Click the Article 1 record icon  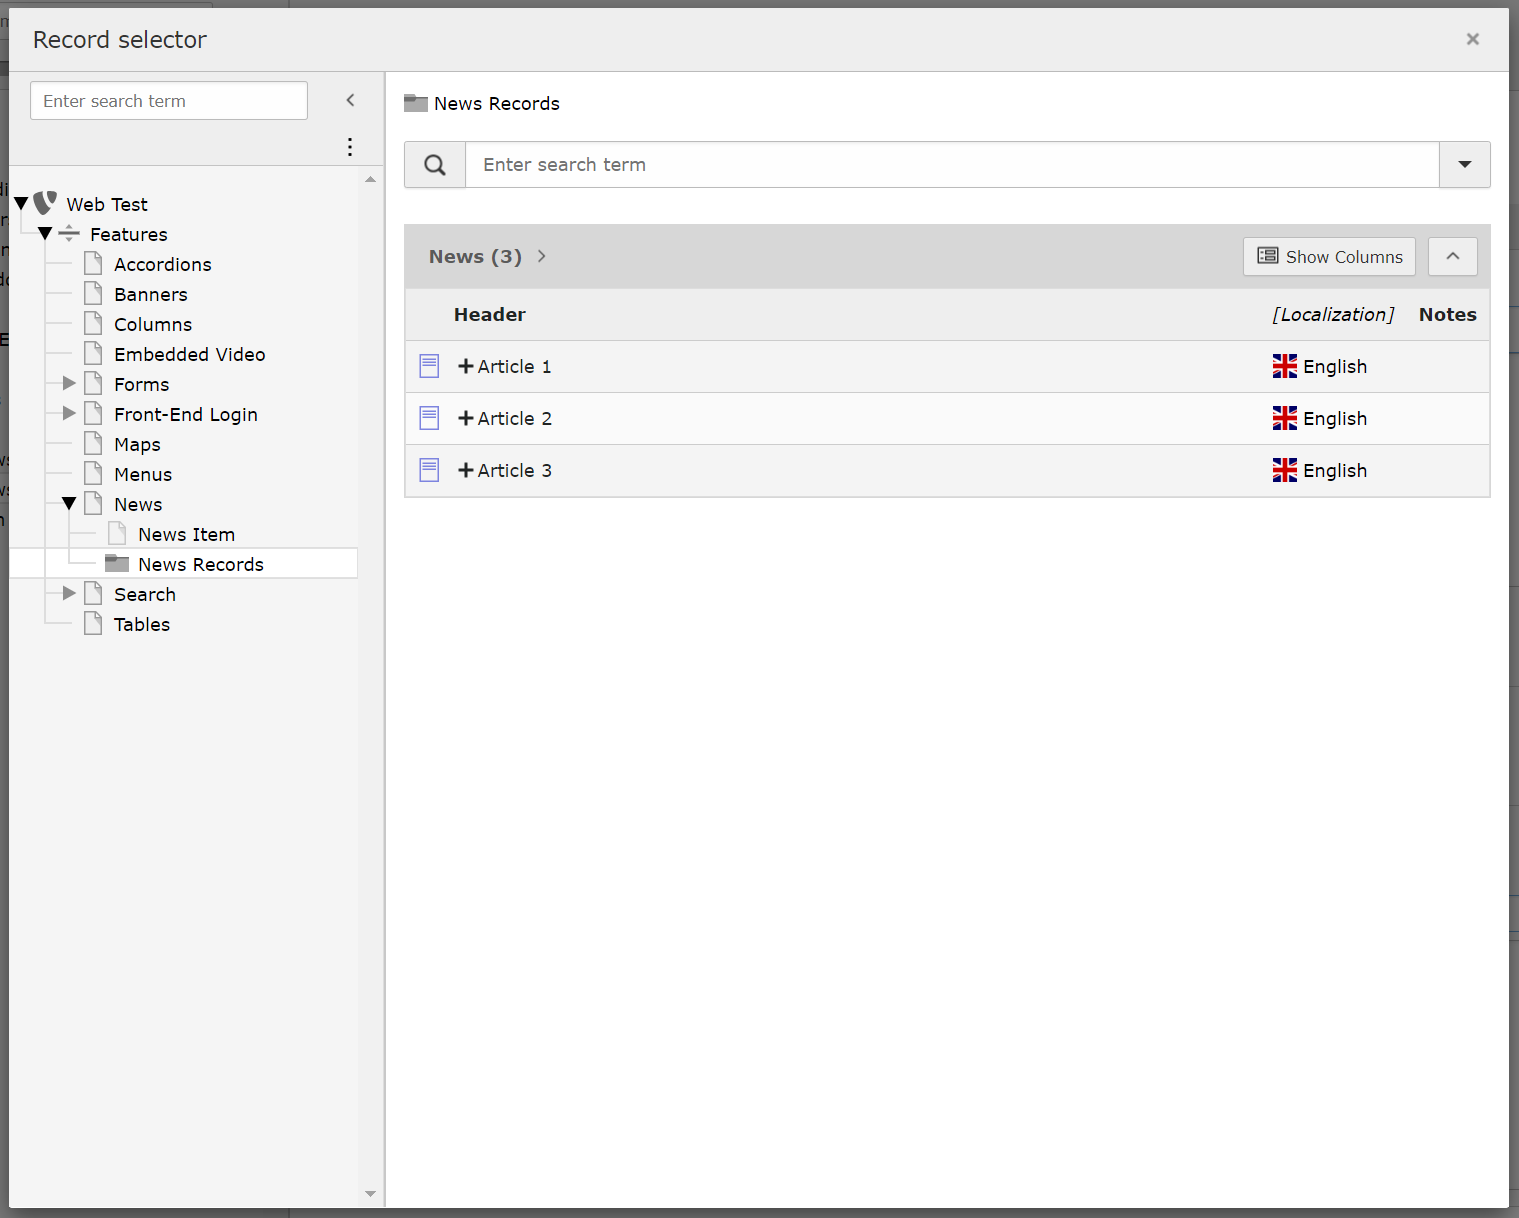429,366
